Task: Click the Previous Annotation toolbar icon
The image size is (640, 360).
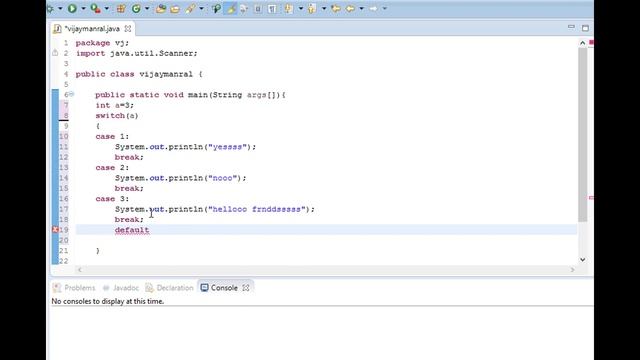Action: [312, 8]
